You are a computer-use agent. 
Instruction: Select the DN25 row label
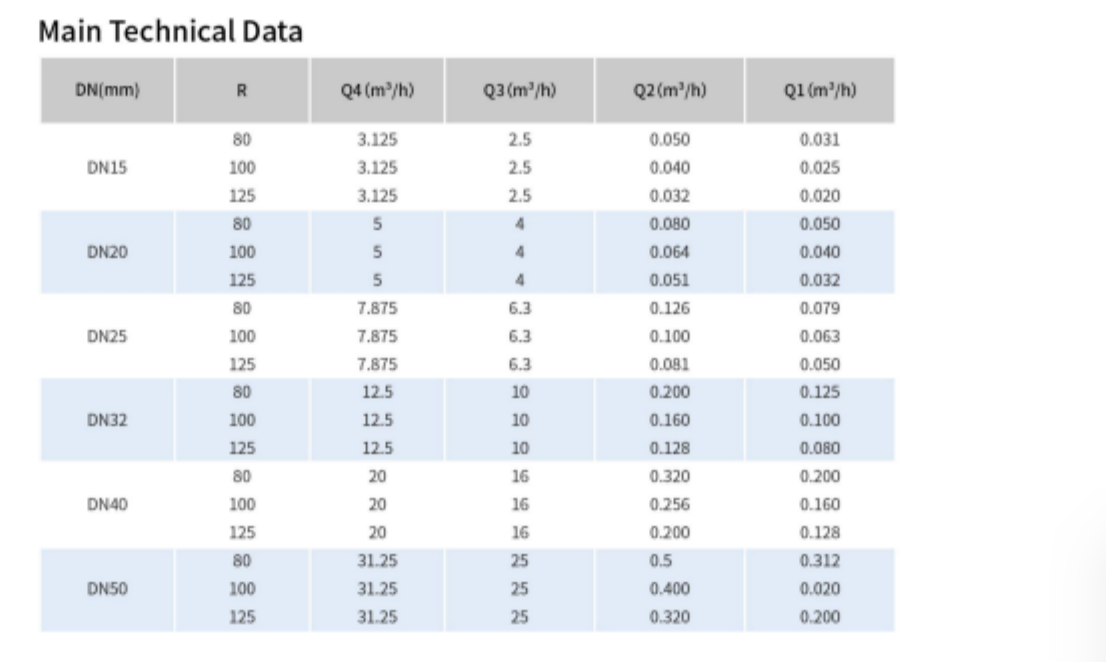107,336
